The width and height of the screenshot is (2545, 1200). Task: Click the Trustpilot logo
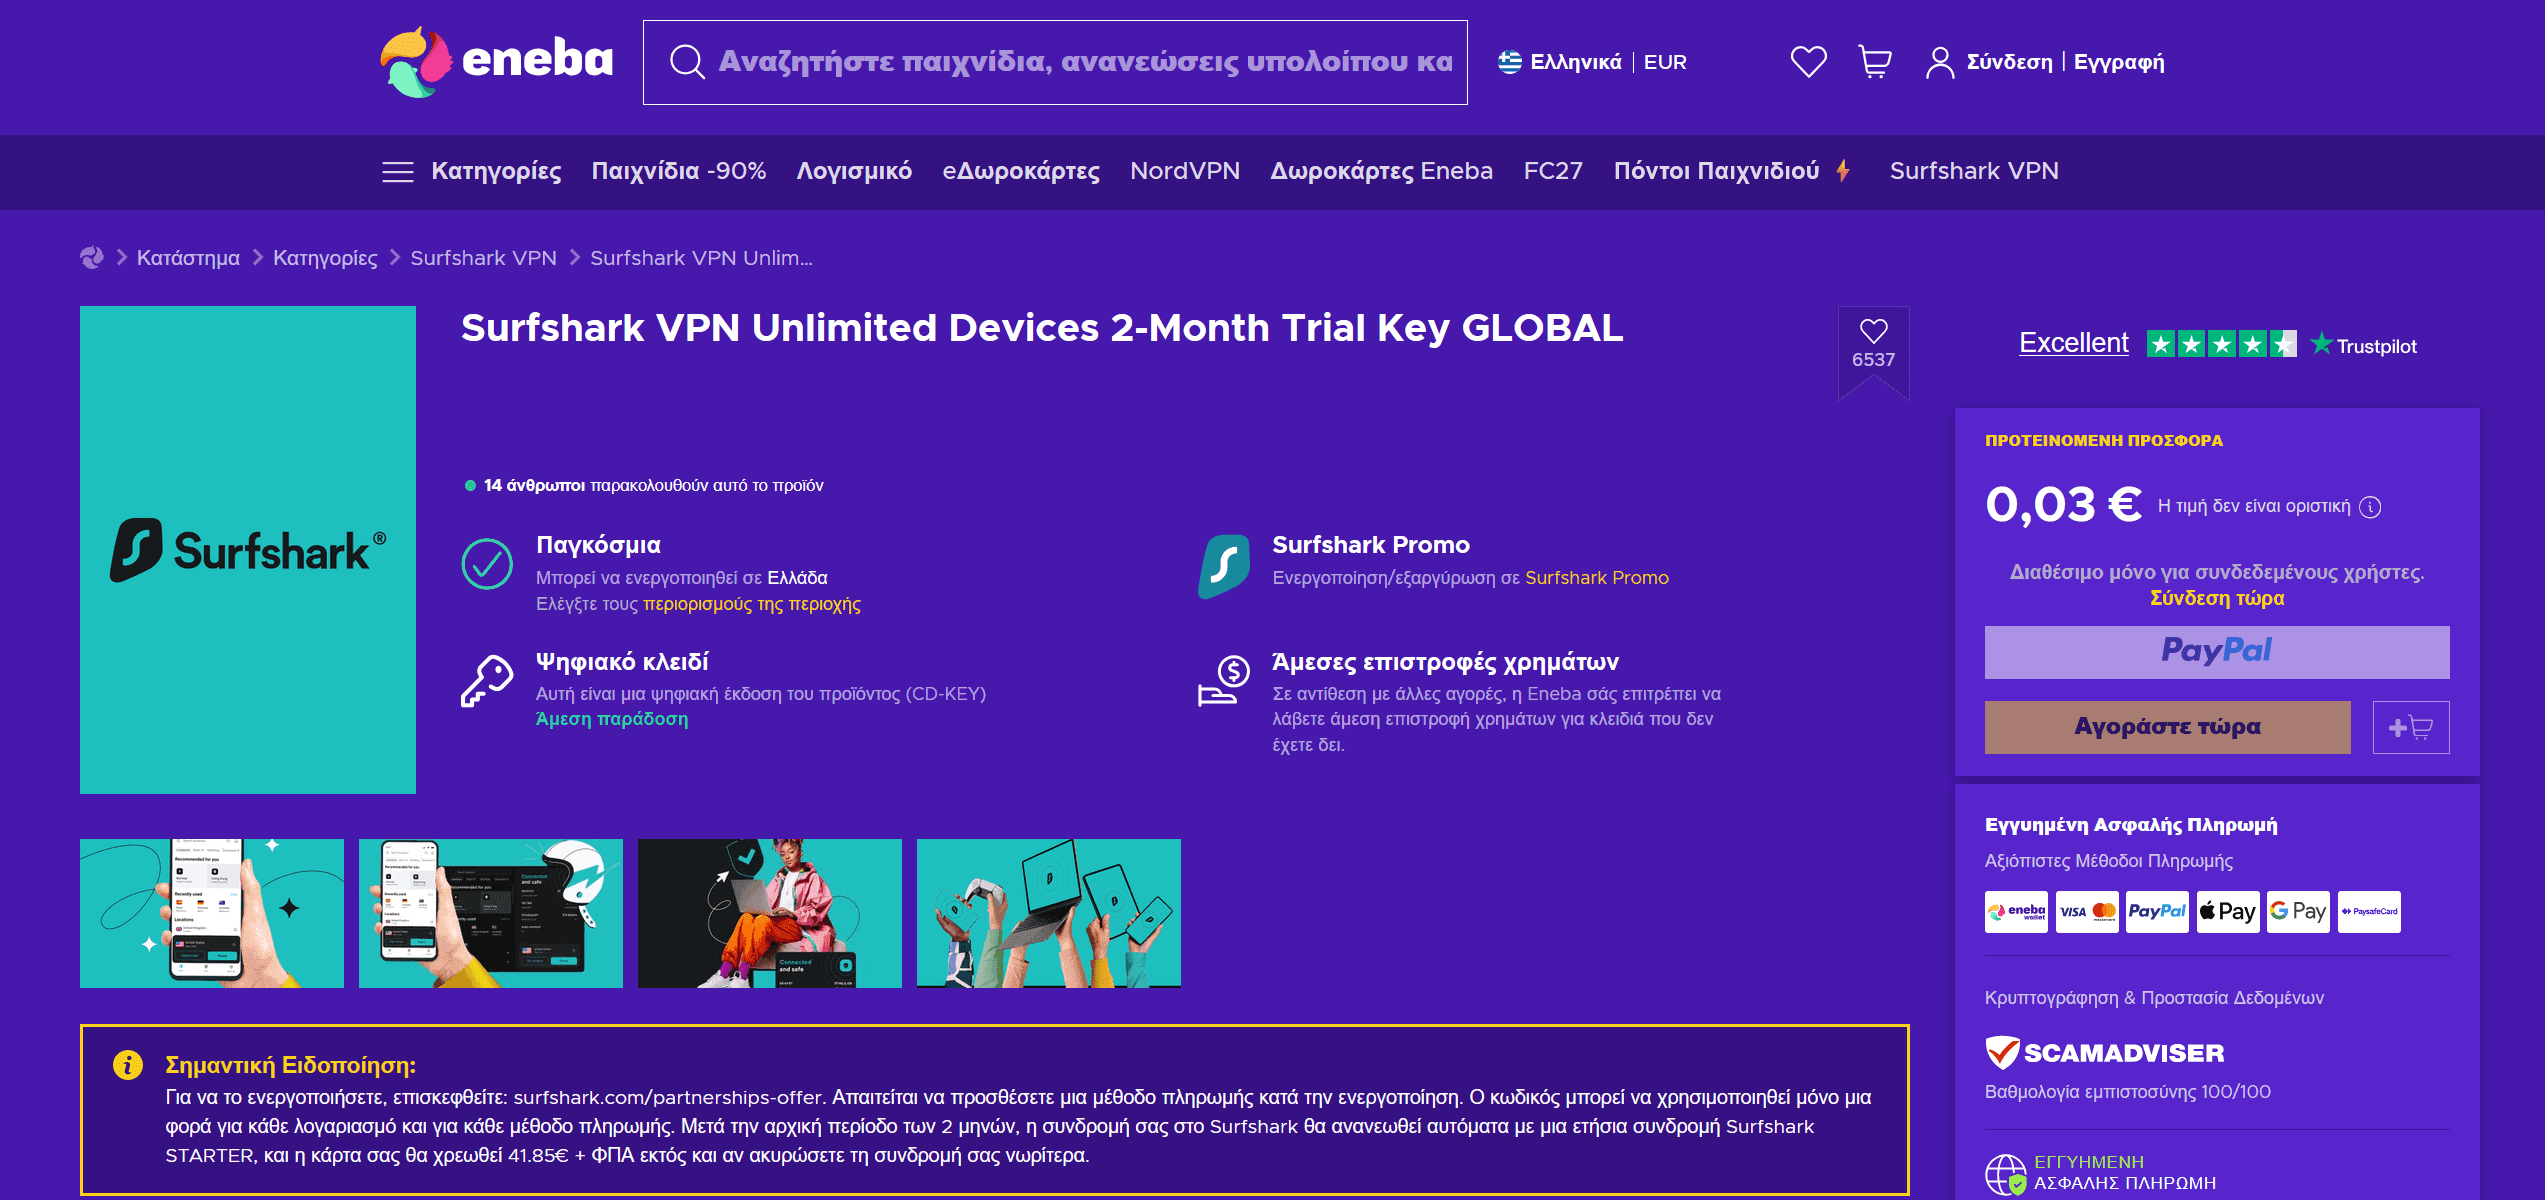(2364, 345)
